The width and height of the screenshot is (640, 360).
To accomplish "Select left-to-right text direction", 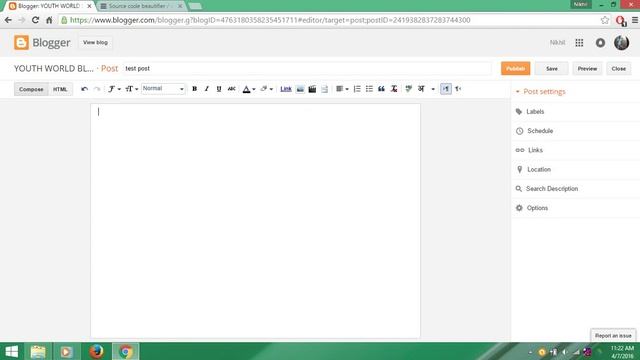I will (x=446, y=89).
